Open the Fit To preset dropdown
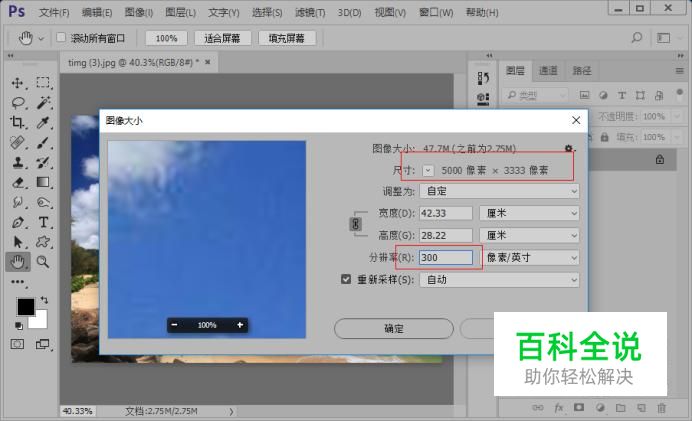 click(499, 191)
